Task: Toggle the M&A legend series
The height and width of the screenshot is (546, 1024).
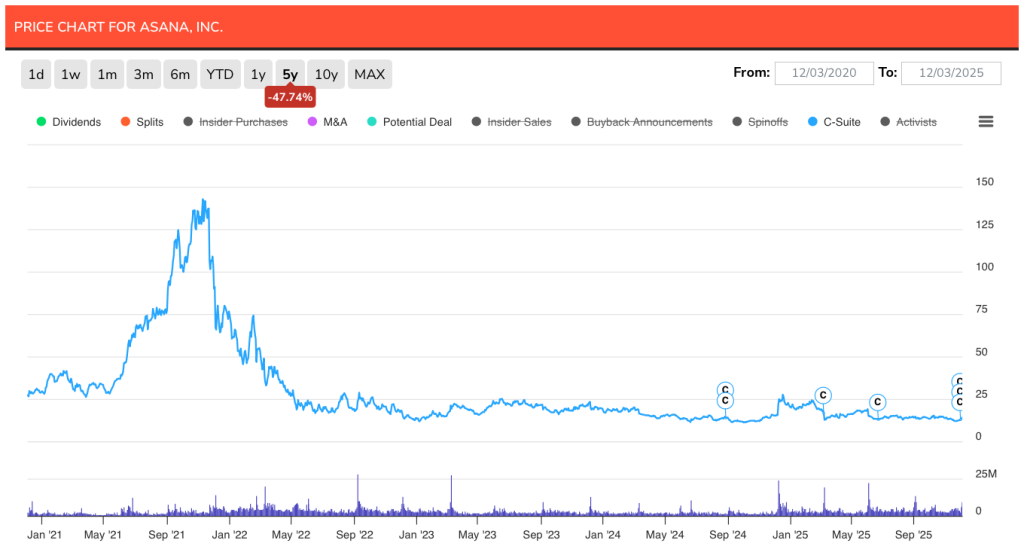Action: pyautogui.click(x=327, y=122)
